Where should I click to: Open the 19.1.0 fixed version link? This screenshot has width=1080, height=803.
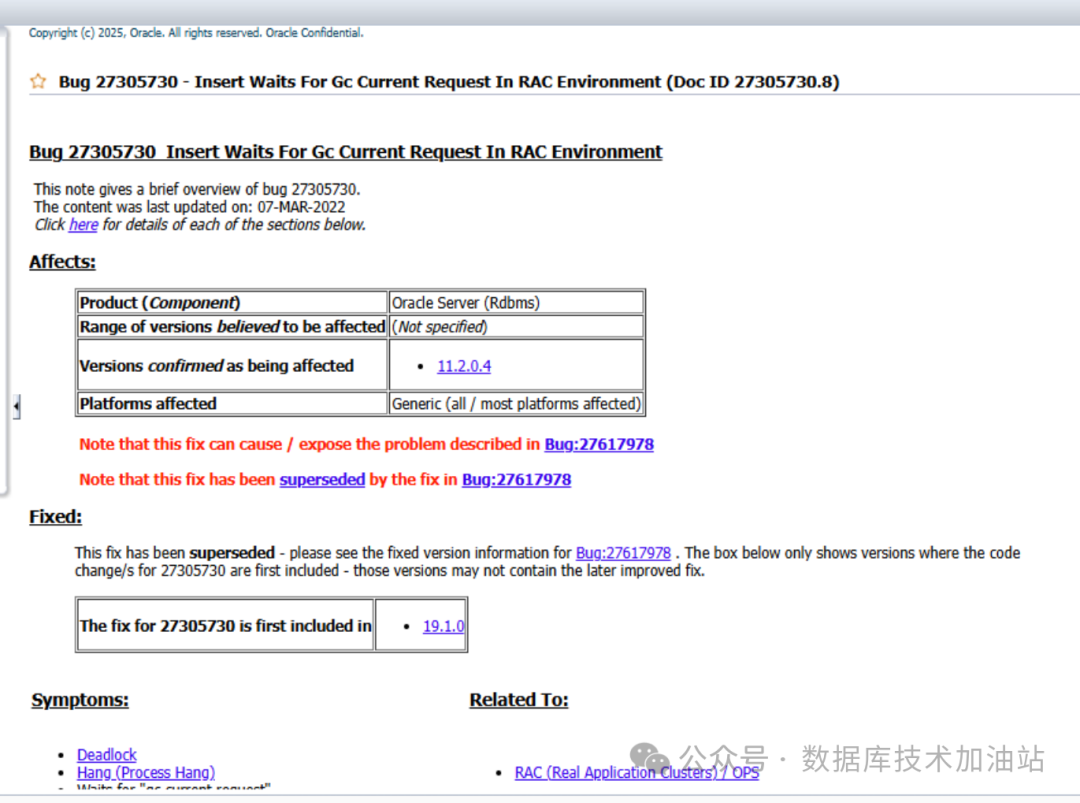point(443,626)
